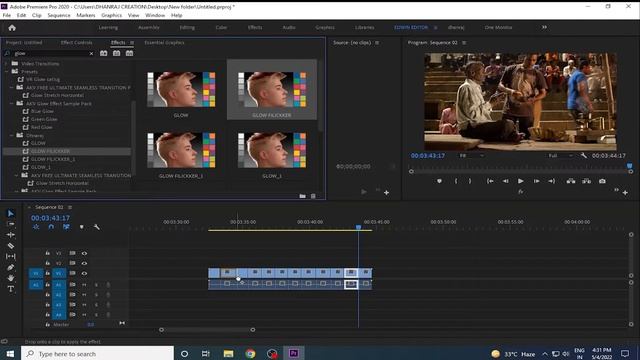Image resolution: width=640 pixels, height=360 pixels.
Task: Open Premiere Pro from the taskbar
Action: click(293, 353)
